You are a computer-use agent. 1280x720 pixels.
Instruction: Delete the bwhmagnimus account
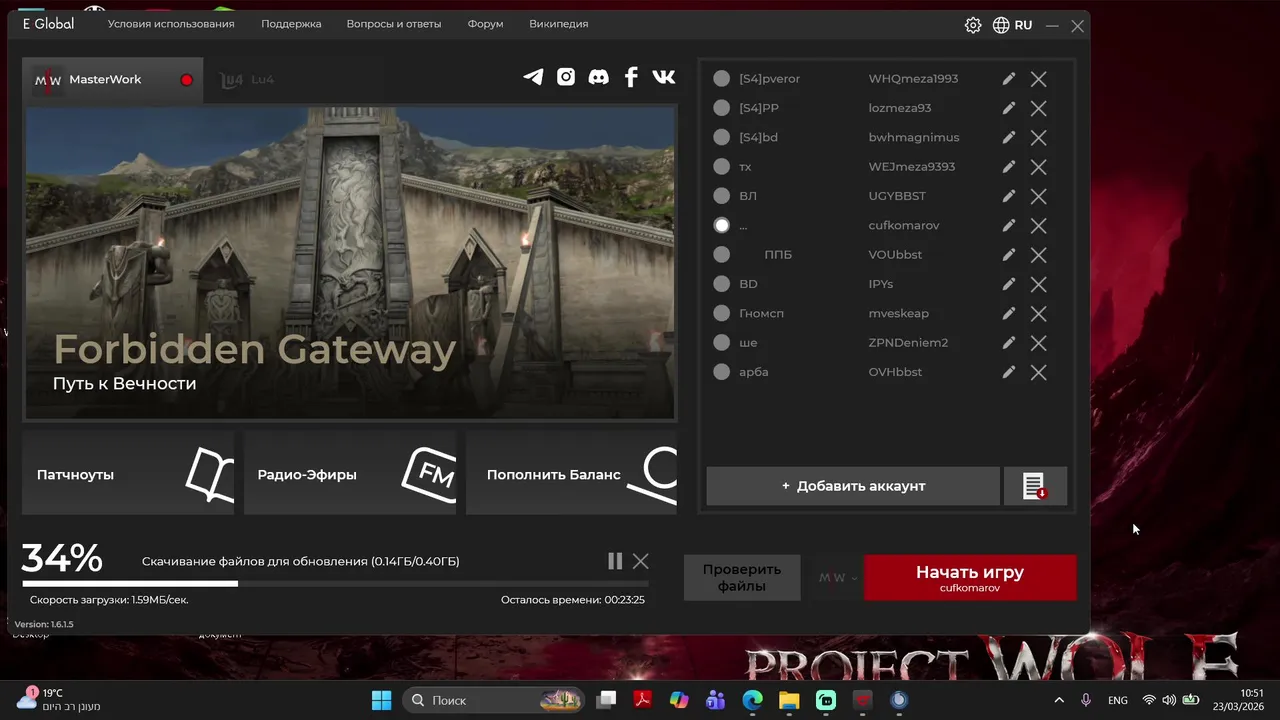pyautogui.click(x=1039, y=138)
